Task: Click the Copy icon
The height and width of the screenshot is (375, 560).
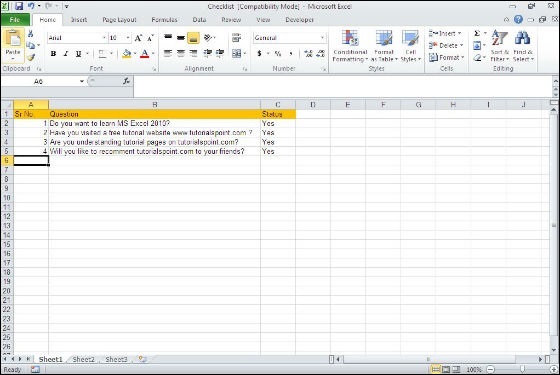Action: point(31,45)
